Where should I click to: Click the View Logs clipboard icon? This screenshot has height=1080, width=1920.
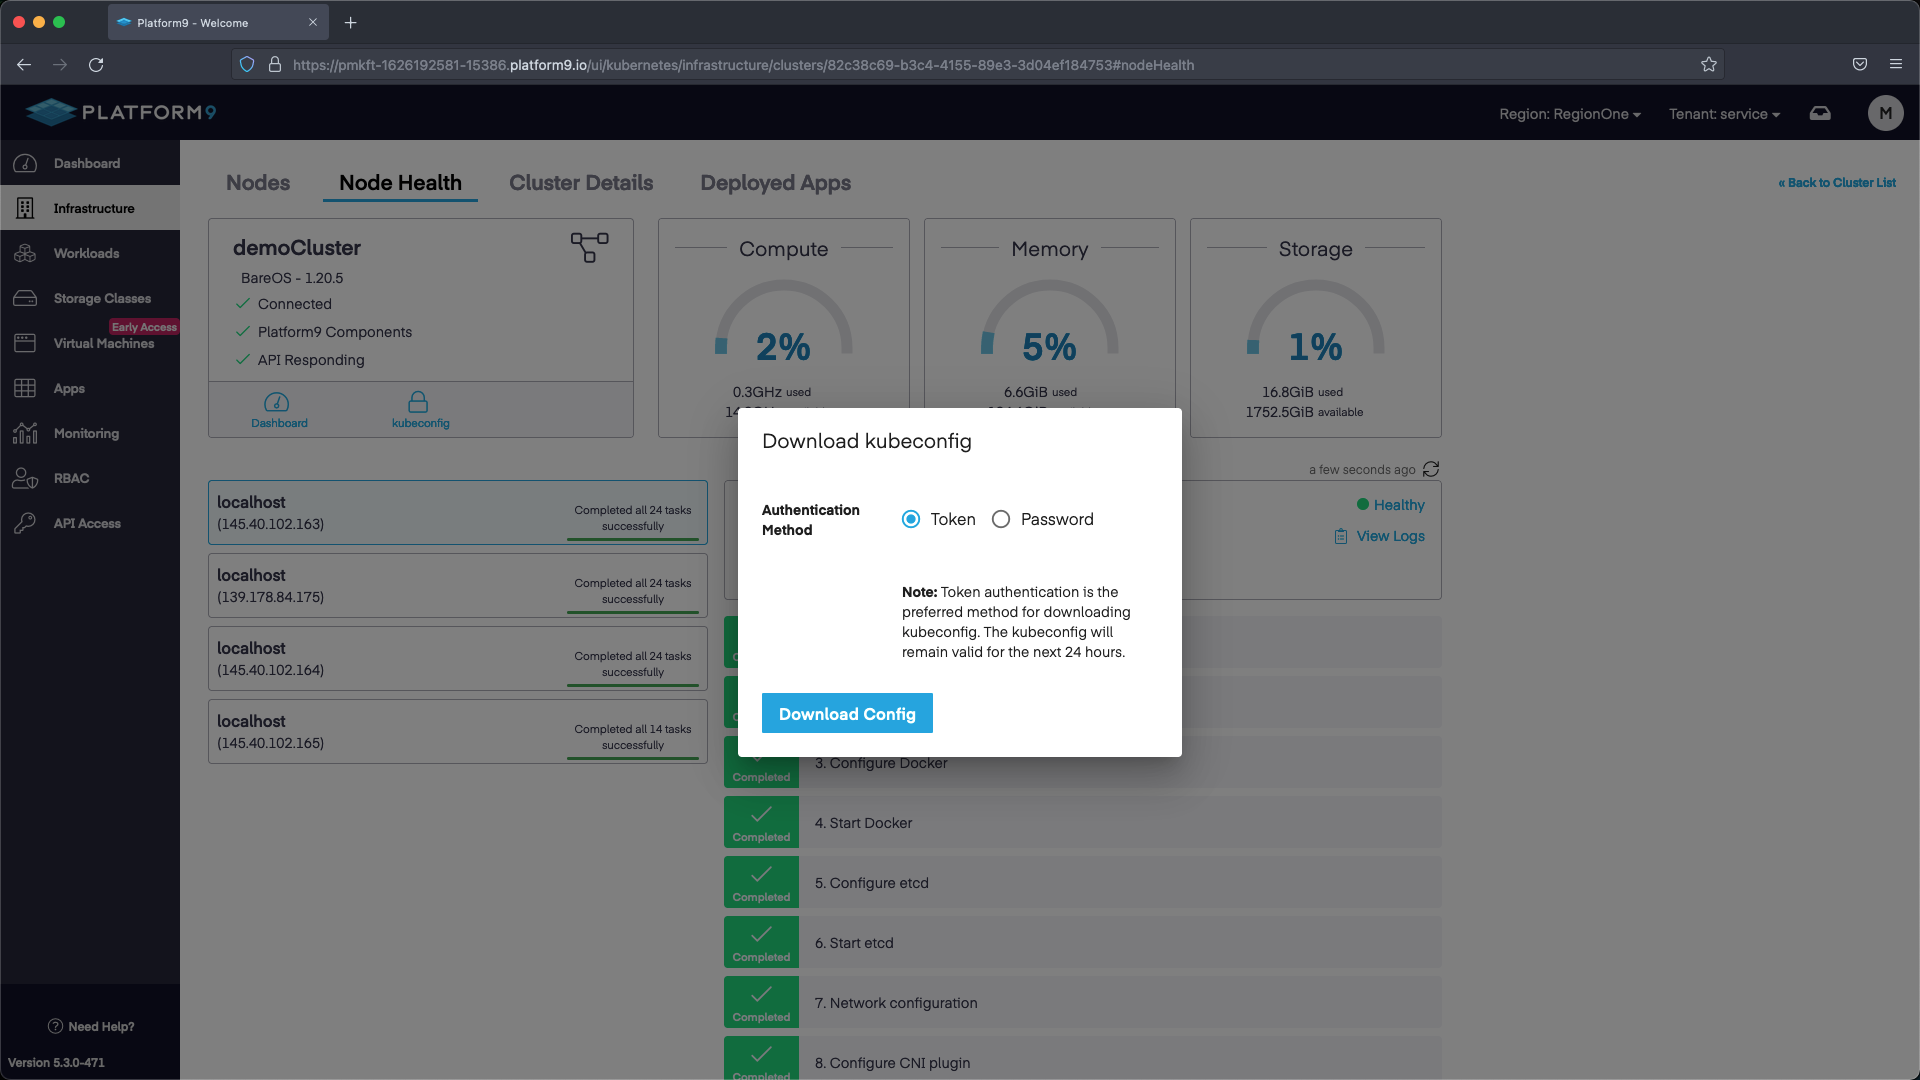click(x=1341, y=536)
